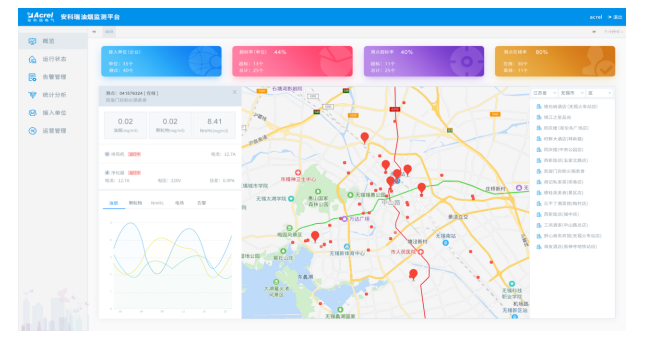
Task: Expand the 江苏省 province dropdown
Action: (544, 93)
